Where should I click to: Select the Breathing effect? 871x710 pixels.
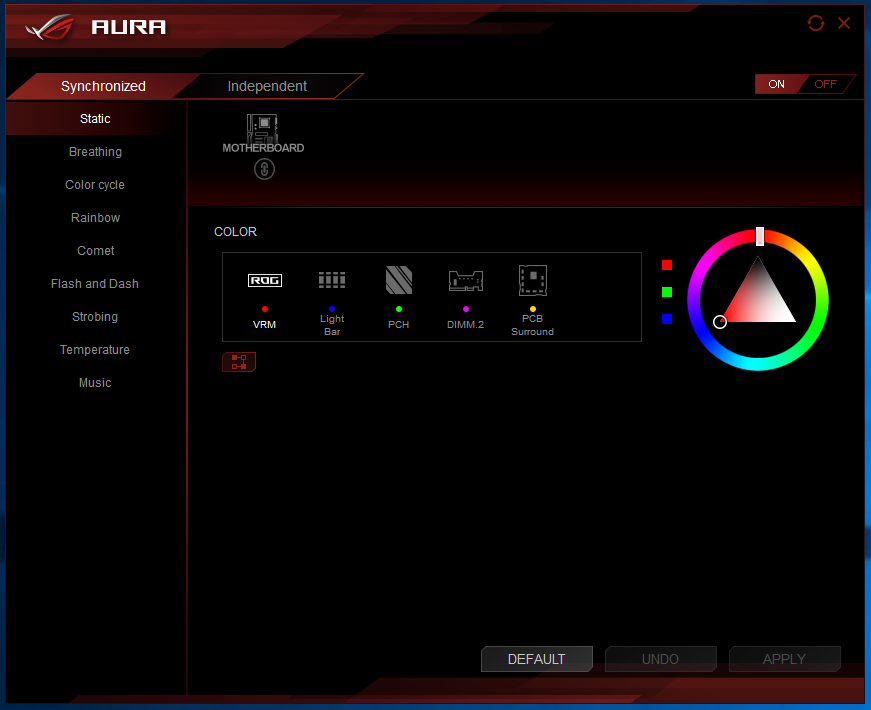click(x=96, y=152)
